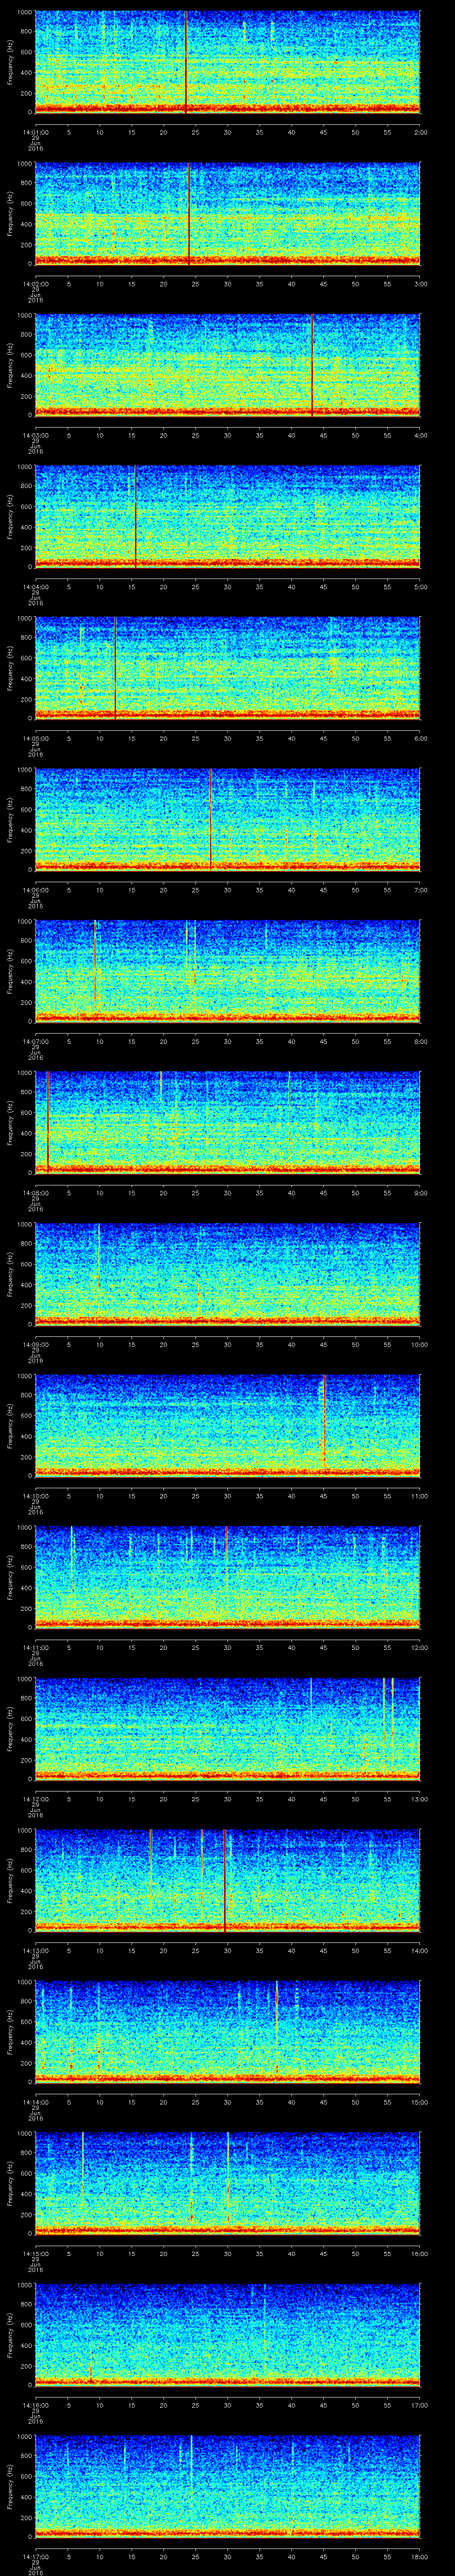Click the 14:10:00 start time text
The height and width of the screenshot is (2576, 455).
click(x=35, y=1496)
